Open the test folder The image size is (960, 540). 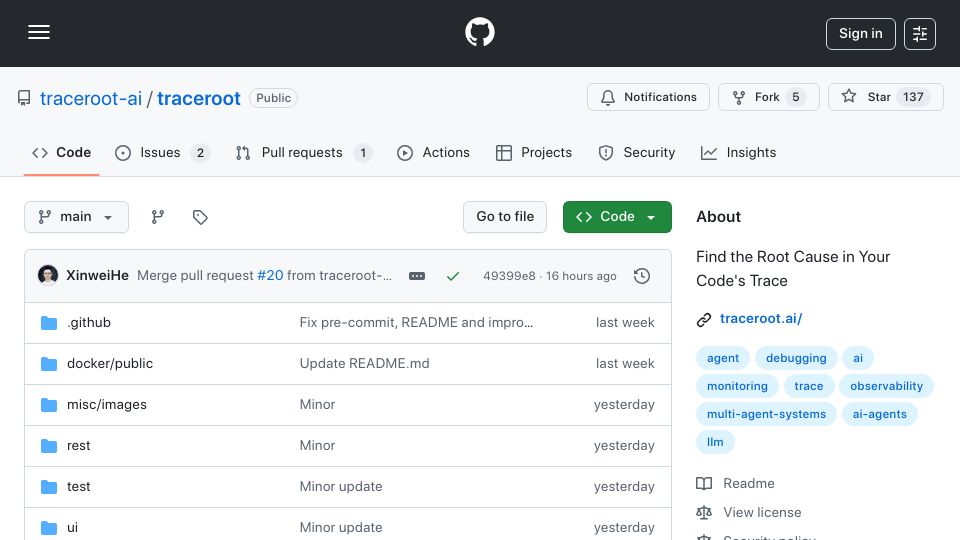(x=78, y=487)
